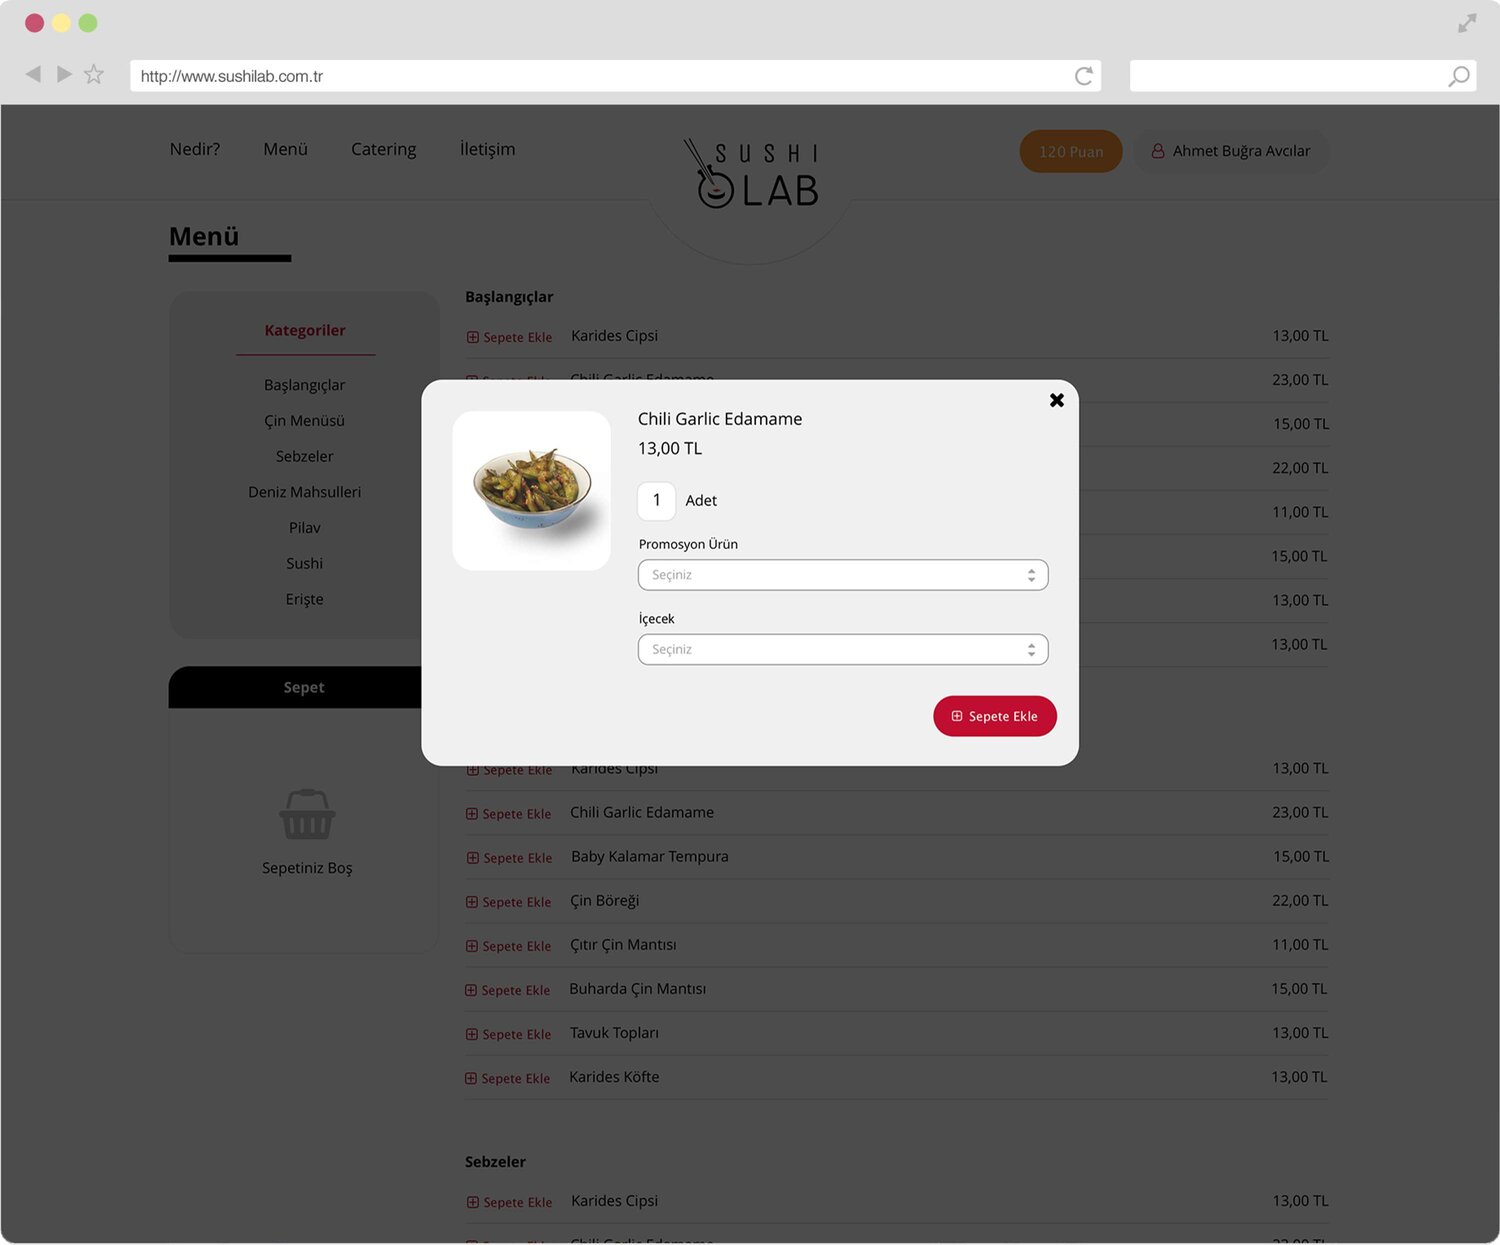The image size is (1500, 1245).
Task: Select the Sushi category
Action: tap(304, 563)
